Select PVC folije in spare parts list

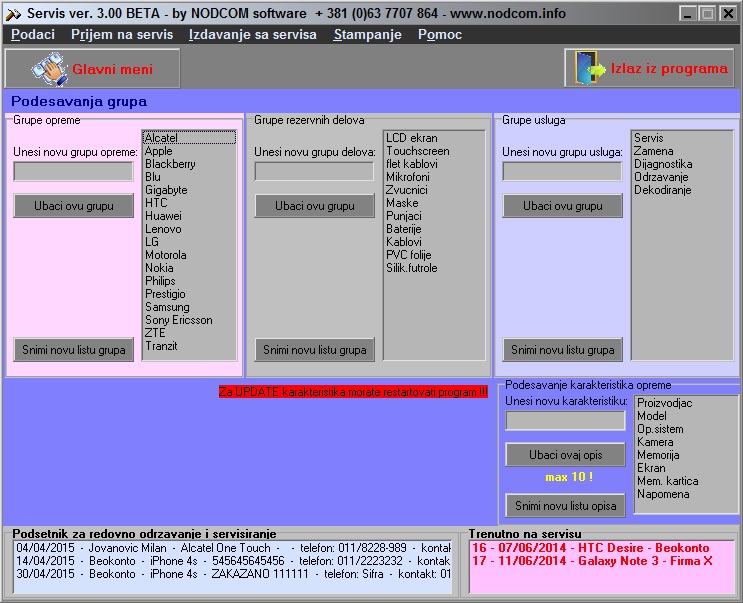click(x=434, y=255)
